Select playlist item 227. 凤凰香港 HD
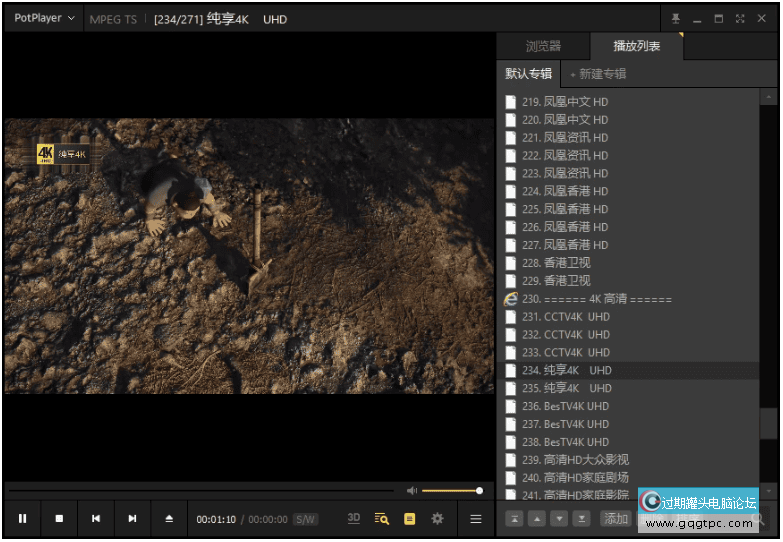This screenshot has height=542, width=783. click(628, 245)
